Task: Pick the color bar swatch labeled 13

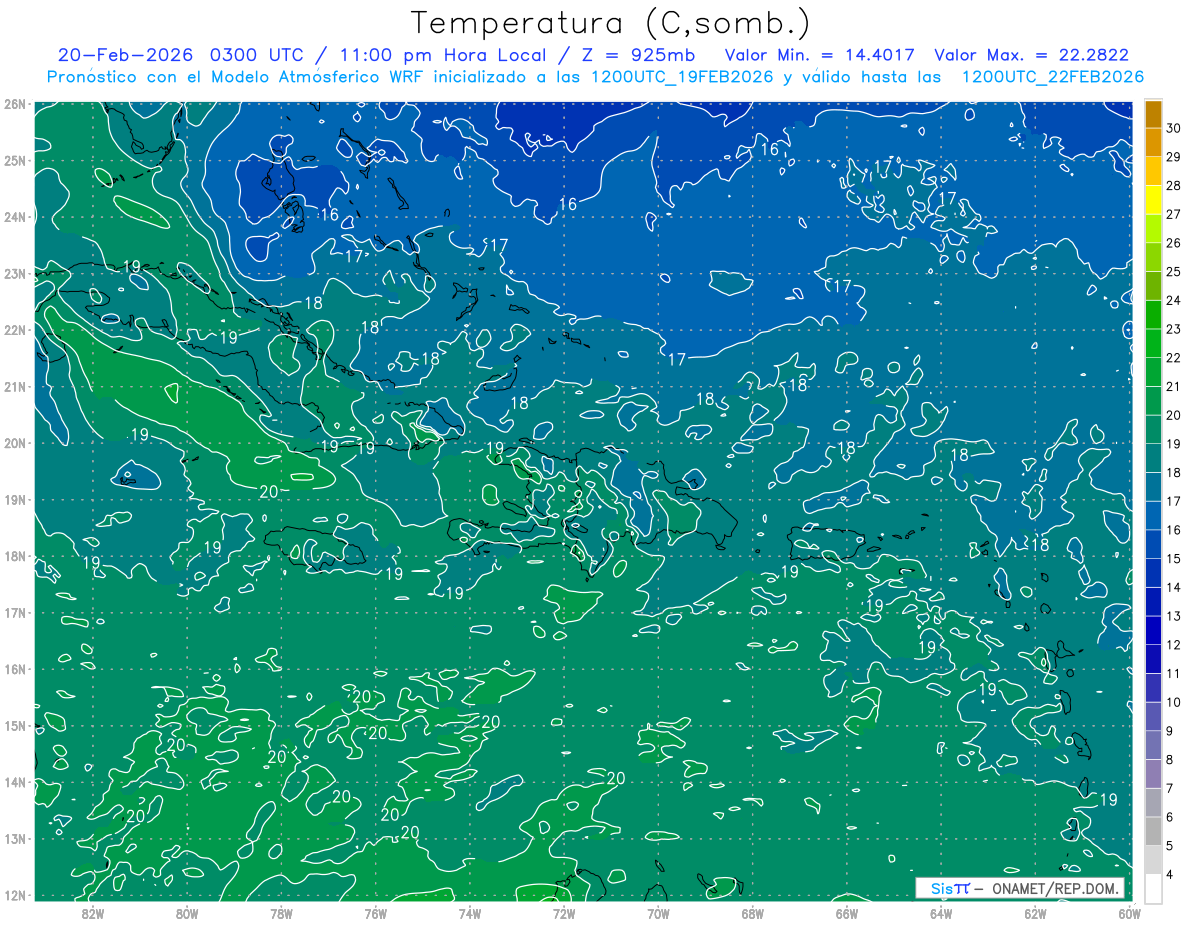Action: [1154, 601]
